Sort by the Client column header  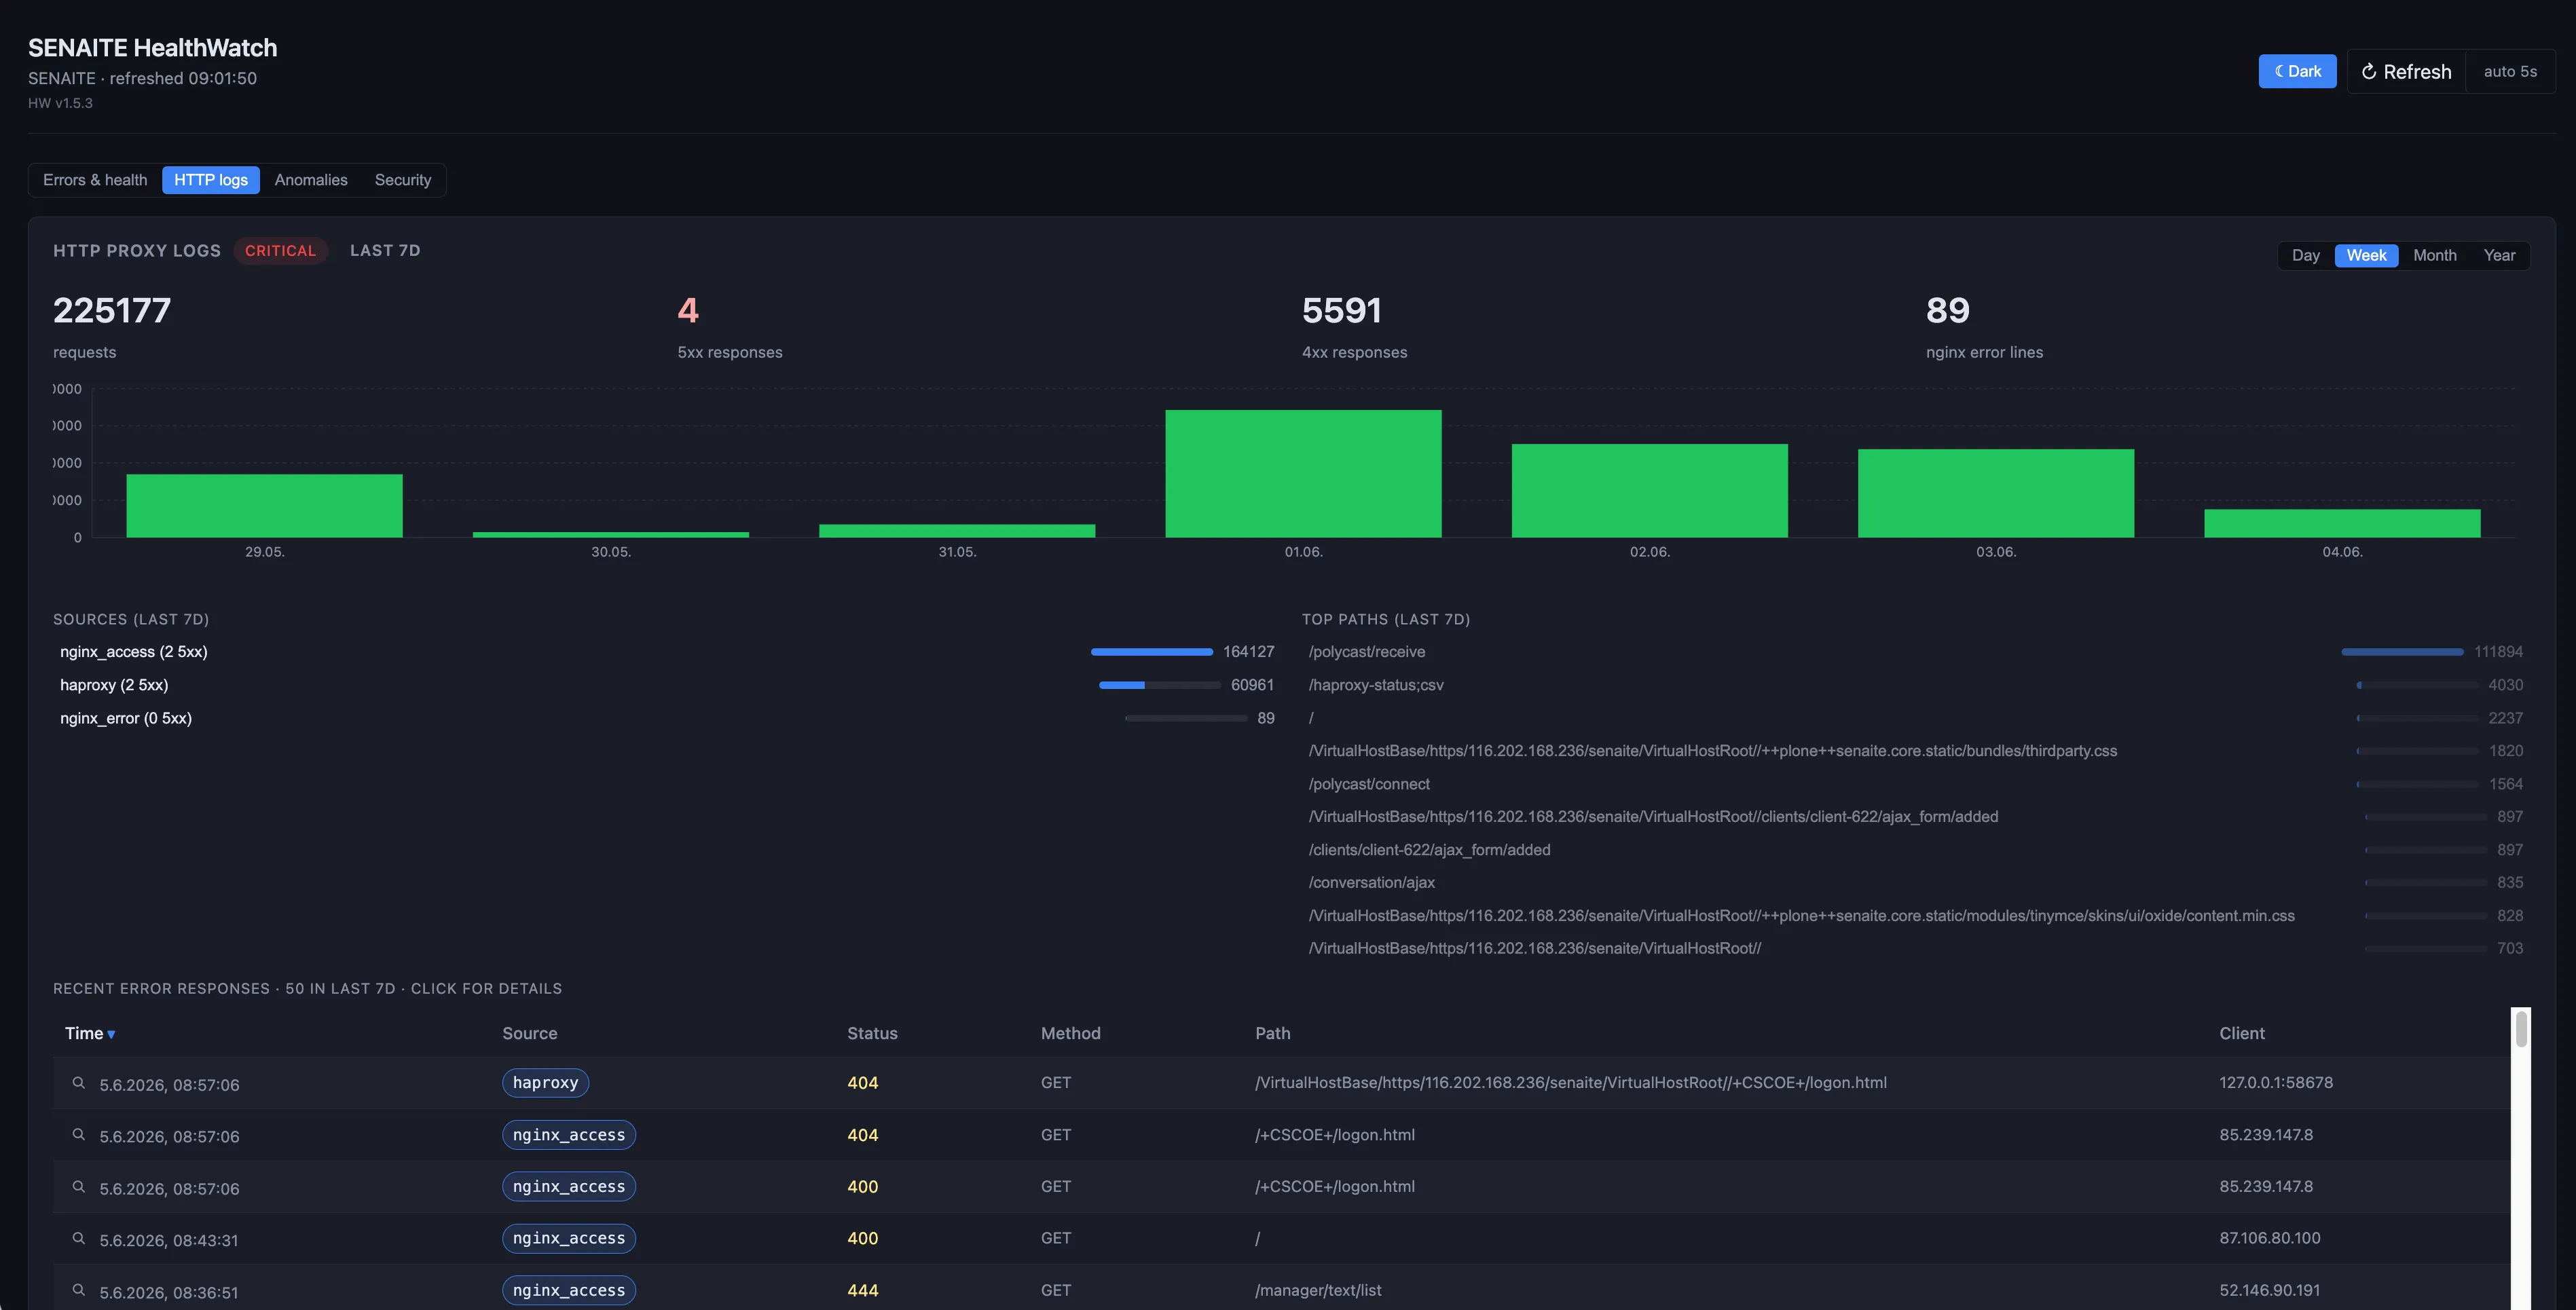2242,1033
